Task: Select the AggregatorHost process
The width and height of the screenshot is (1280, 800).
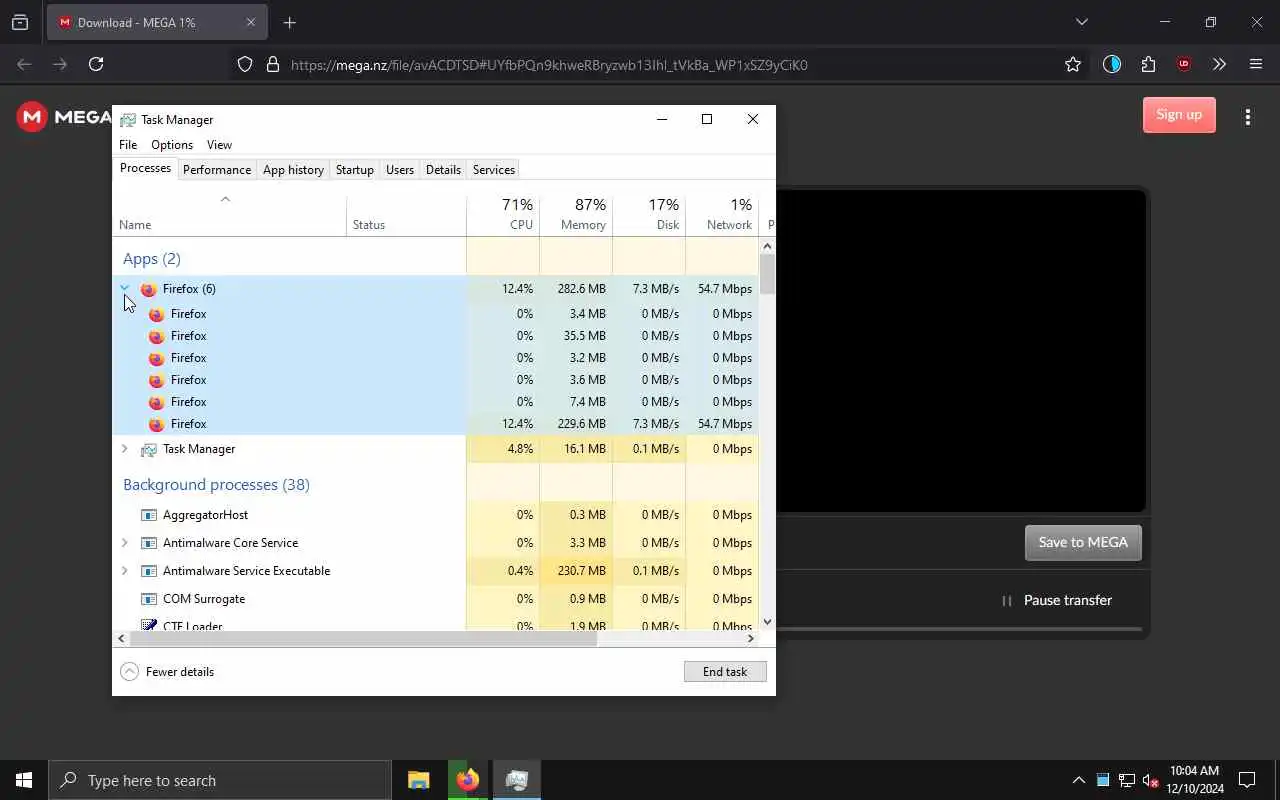Action: (436, 515)
